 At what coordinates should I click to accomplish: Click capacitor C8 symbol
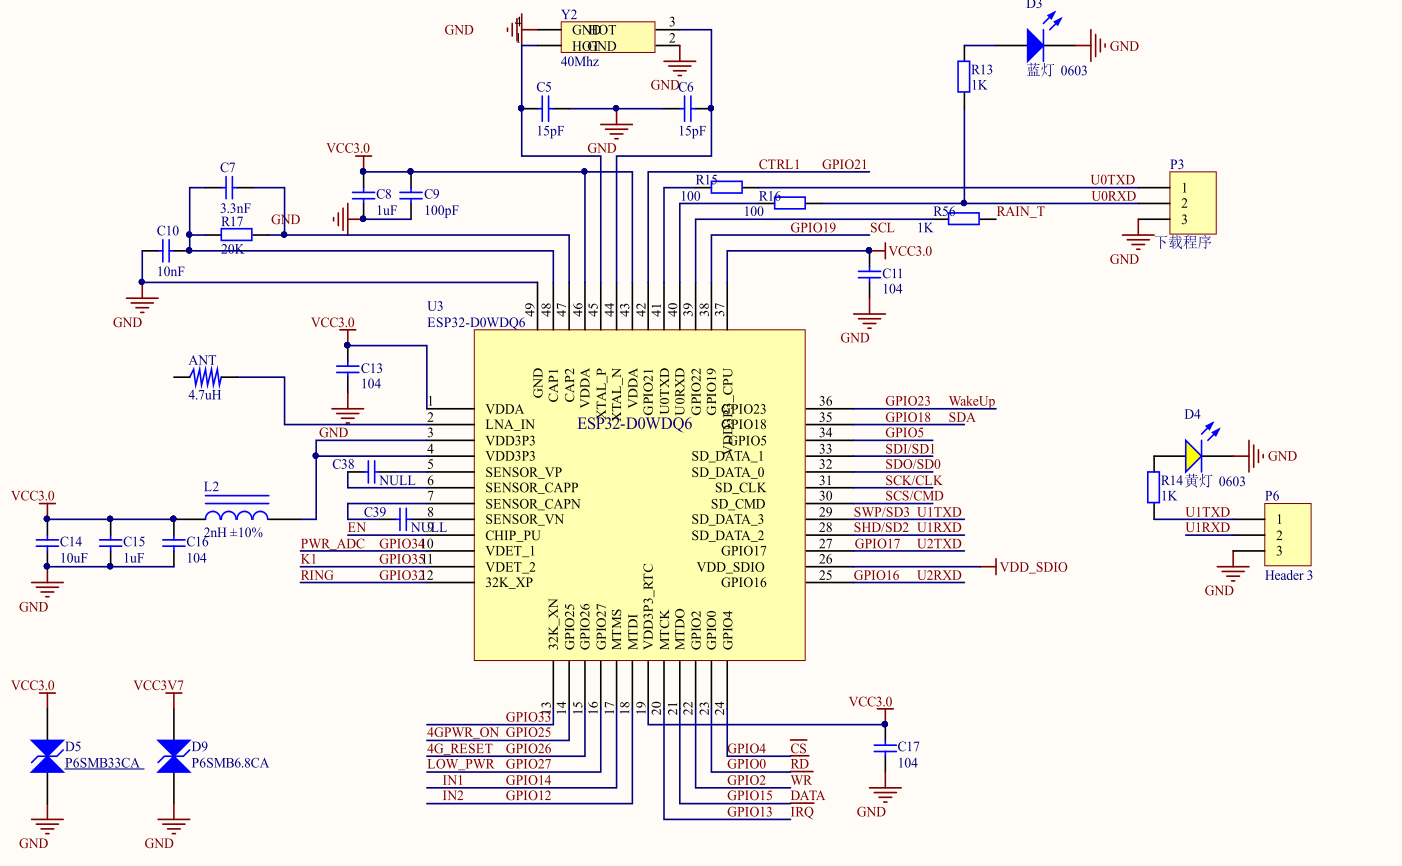(363, 197)
